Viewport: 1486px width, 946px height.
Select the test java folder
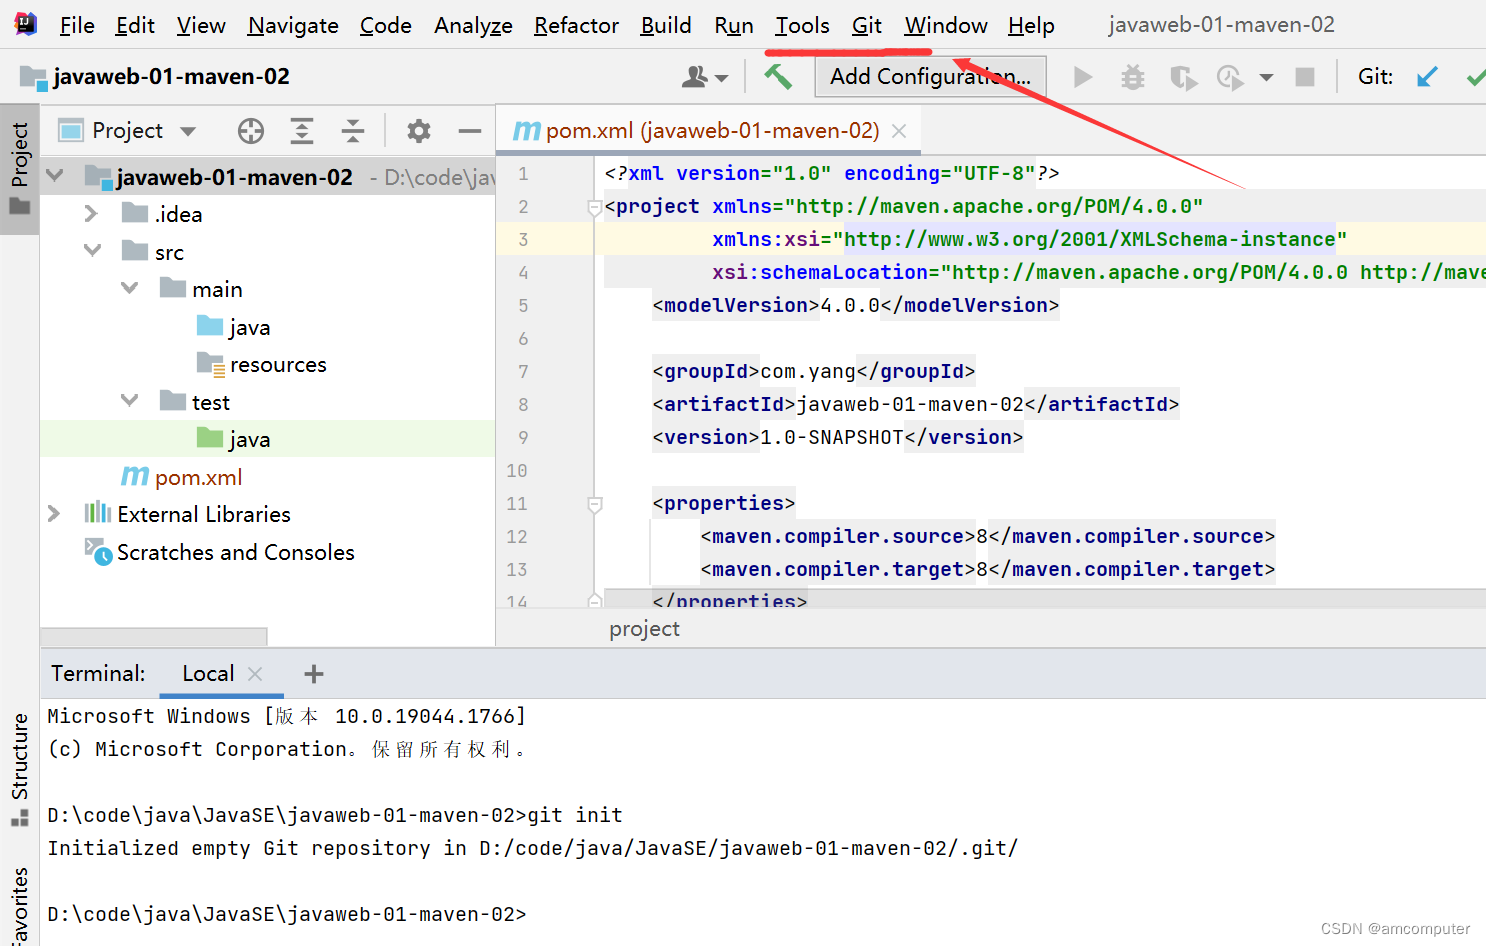coord(249,439)
